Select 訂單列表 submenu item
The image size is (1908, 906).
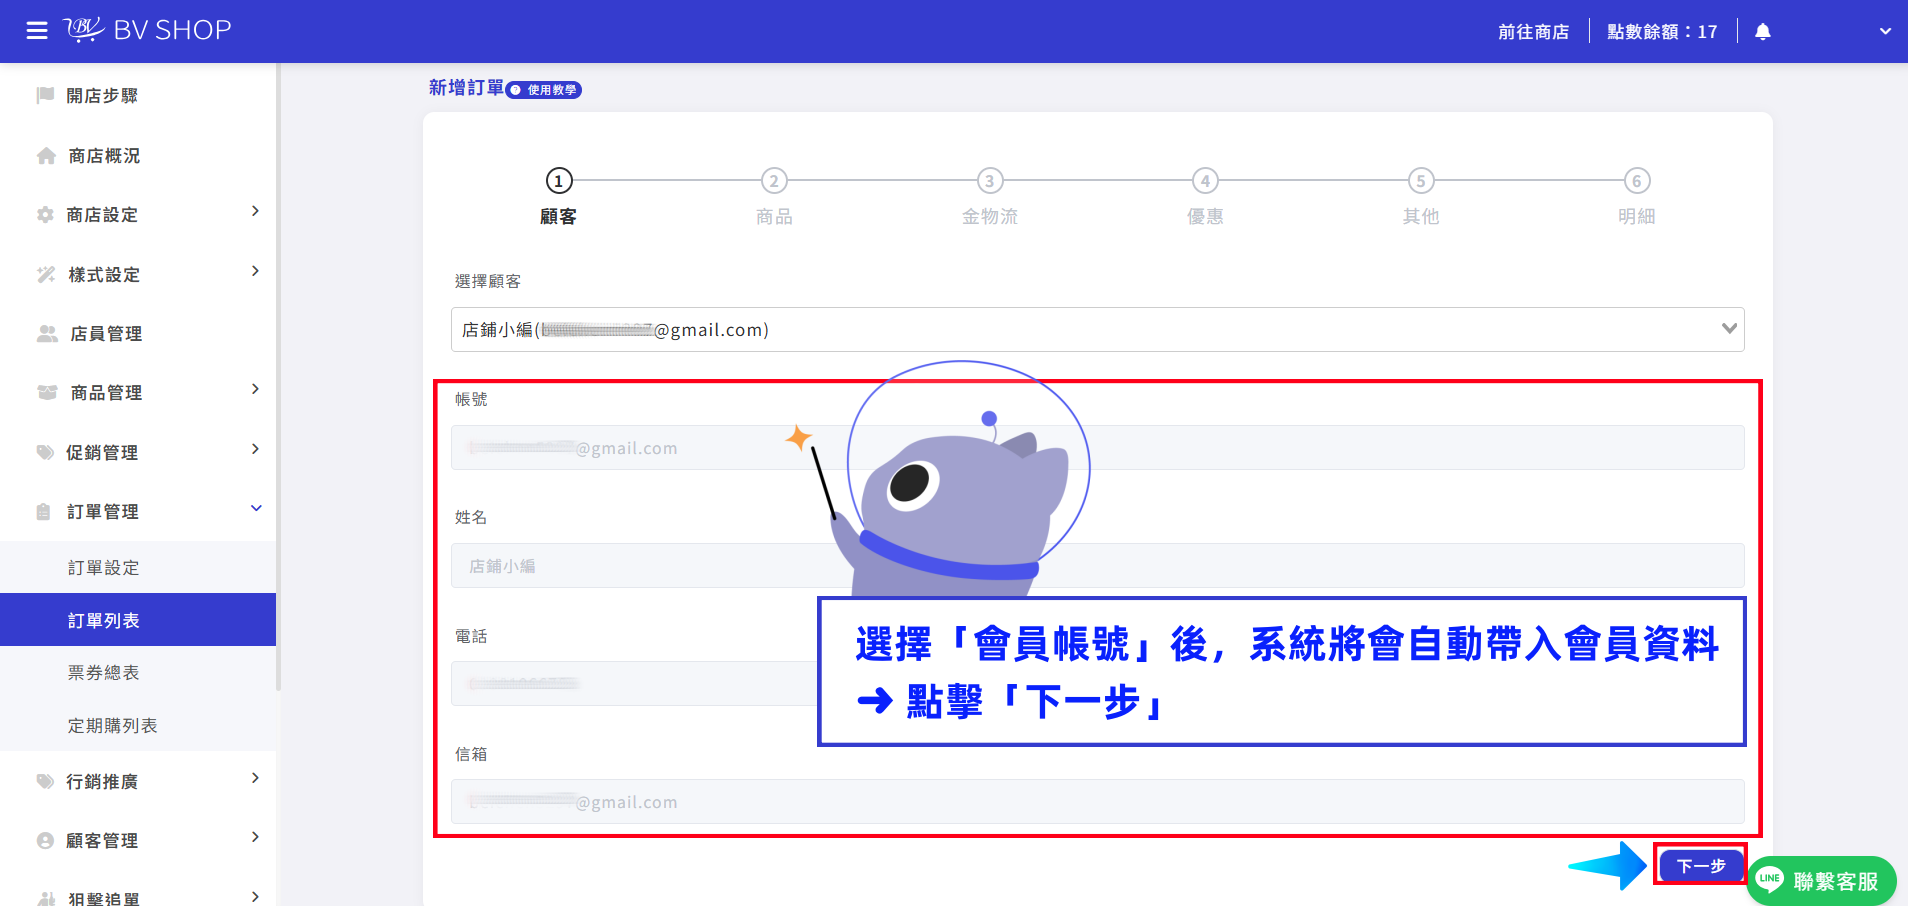pyautogui.click(x=138, y=620)
